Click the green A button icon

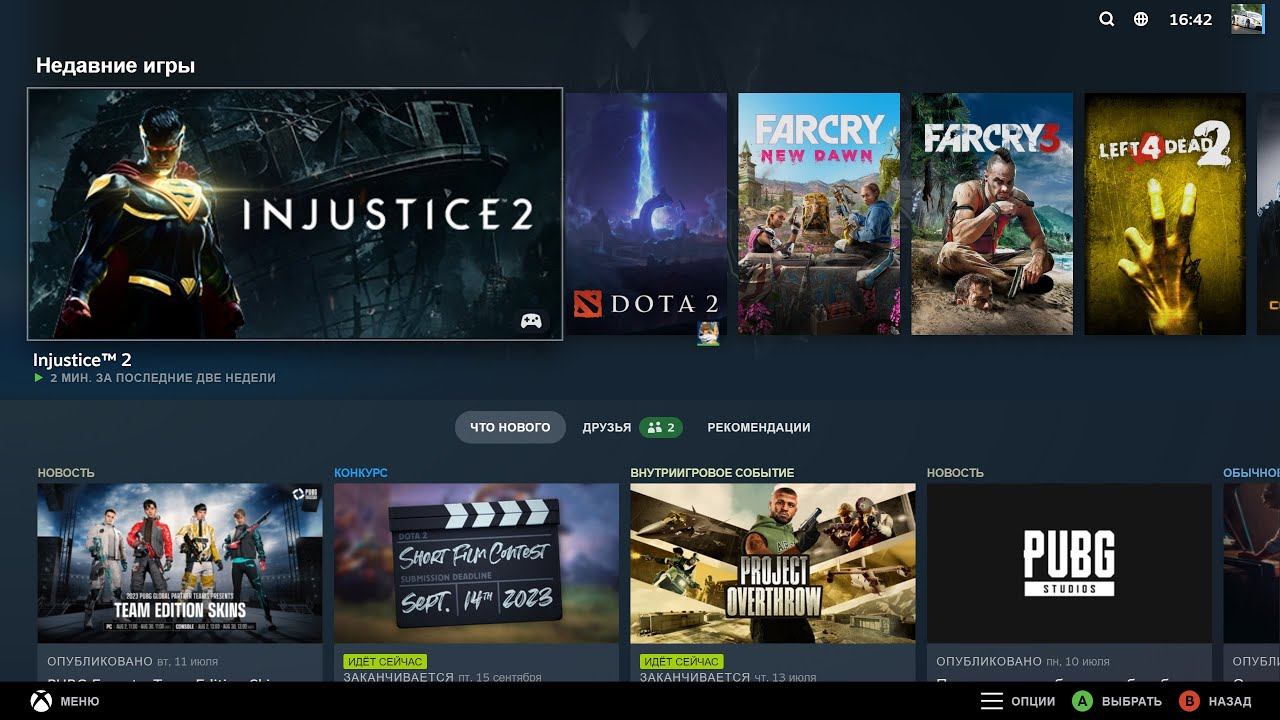click(1082, 701)
